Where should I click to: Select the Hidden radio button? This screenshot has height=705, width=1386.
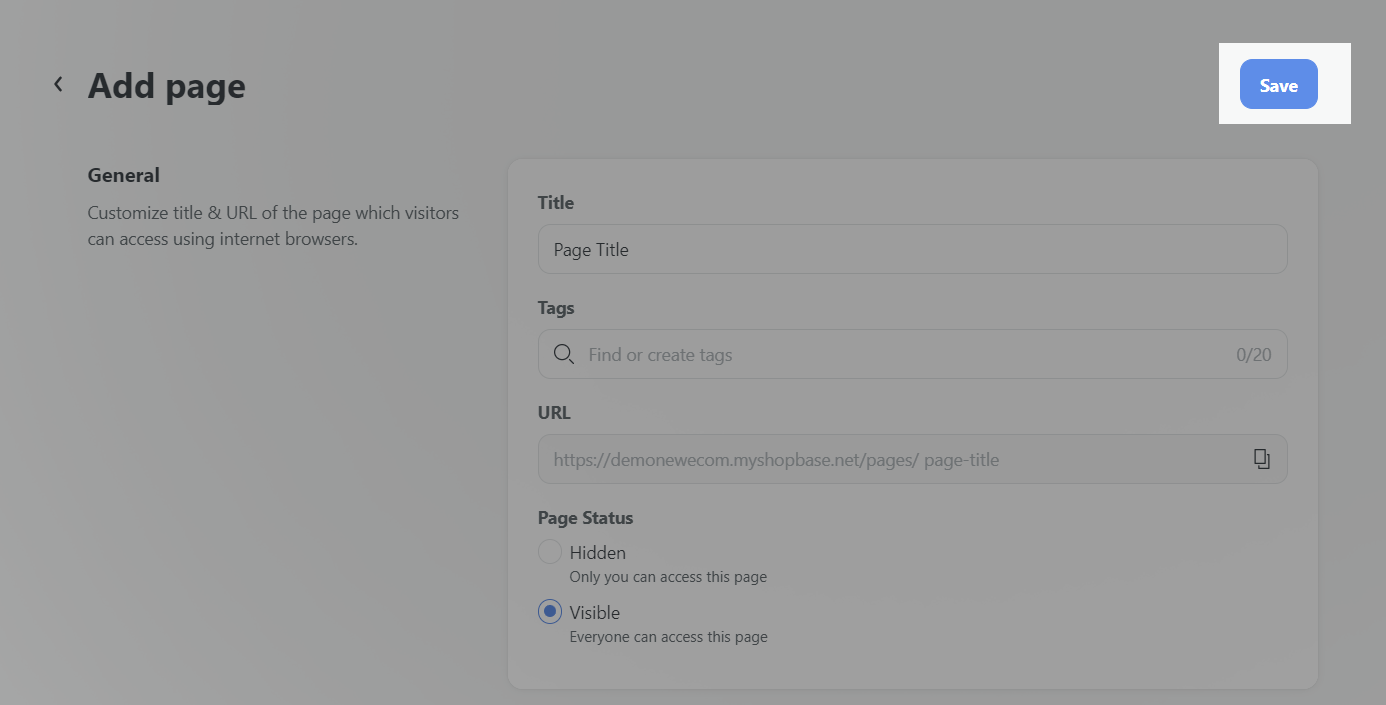pos(550,552)
